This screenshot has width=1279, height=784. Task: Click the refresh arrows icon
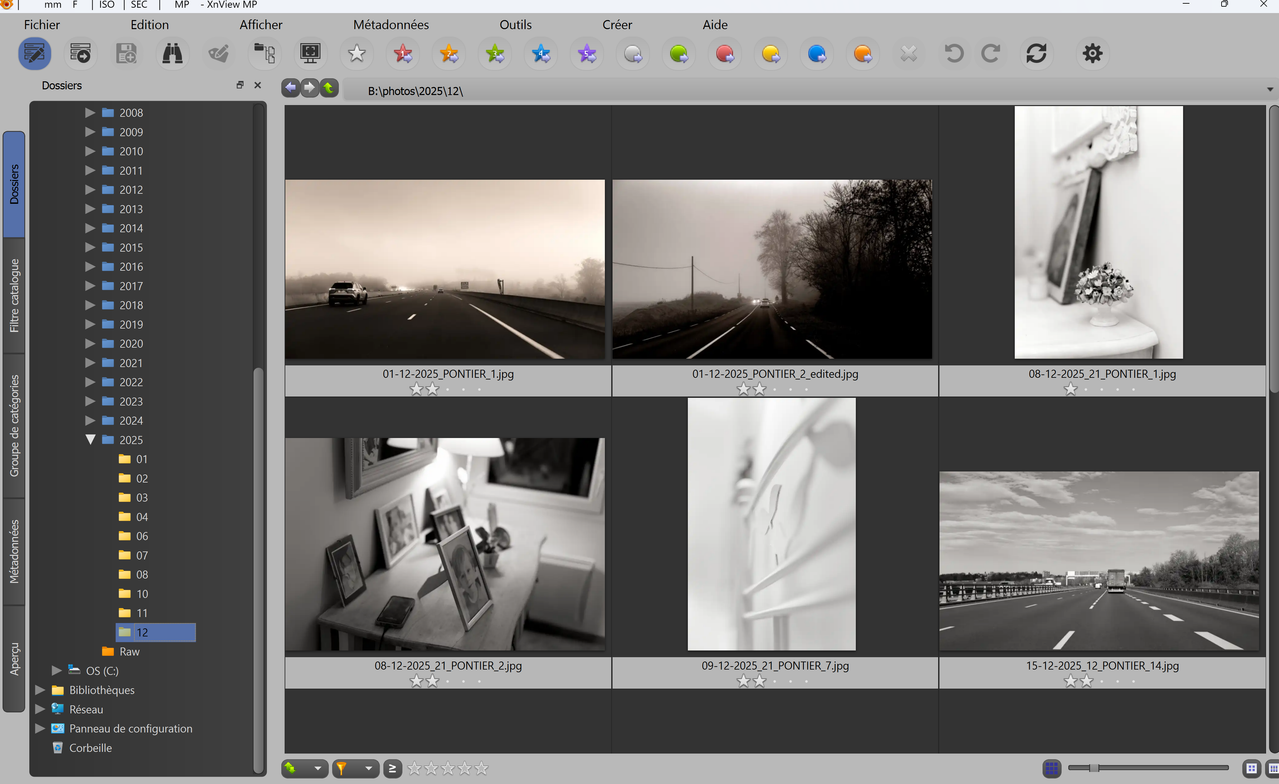pos(1036,53)
